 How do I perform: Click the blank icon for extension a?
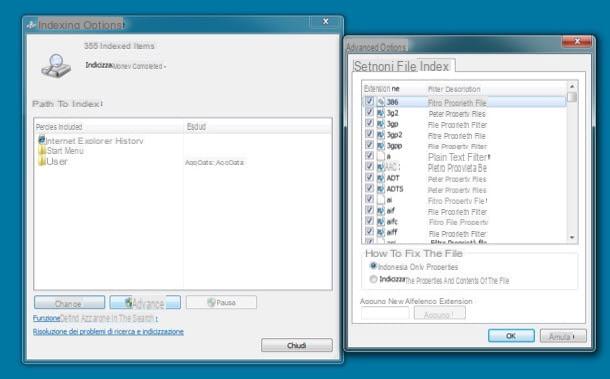[x=380, y=156]
